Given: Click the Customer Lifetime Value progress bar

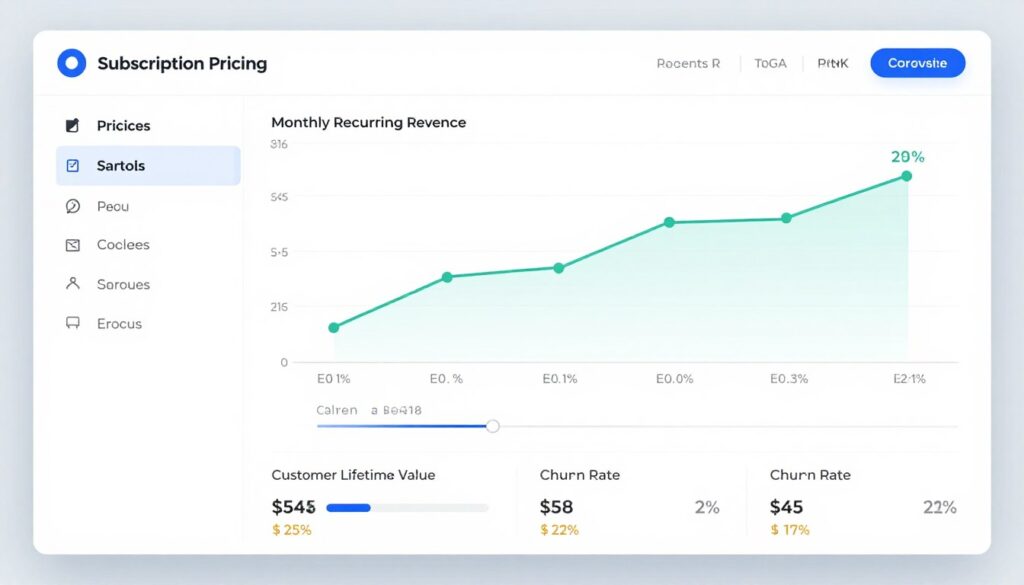Looking at the screenshot, I should (407, 507).
